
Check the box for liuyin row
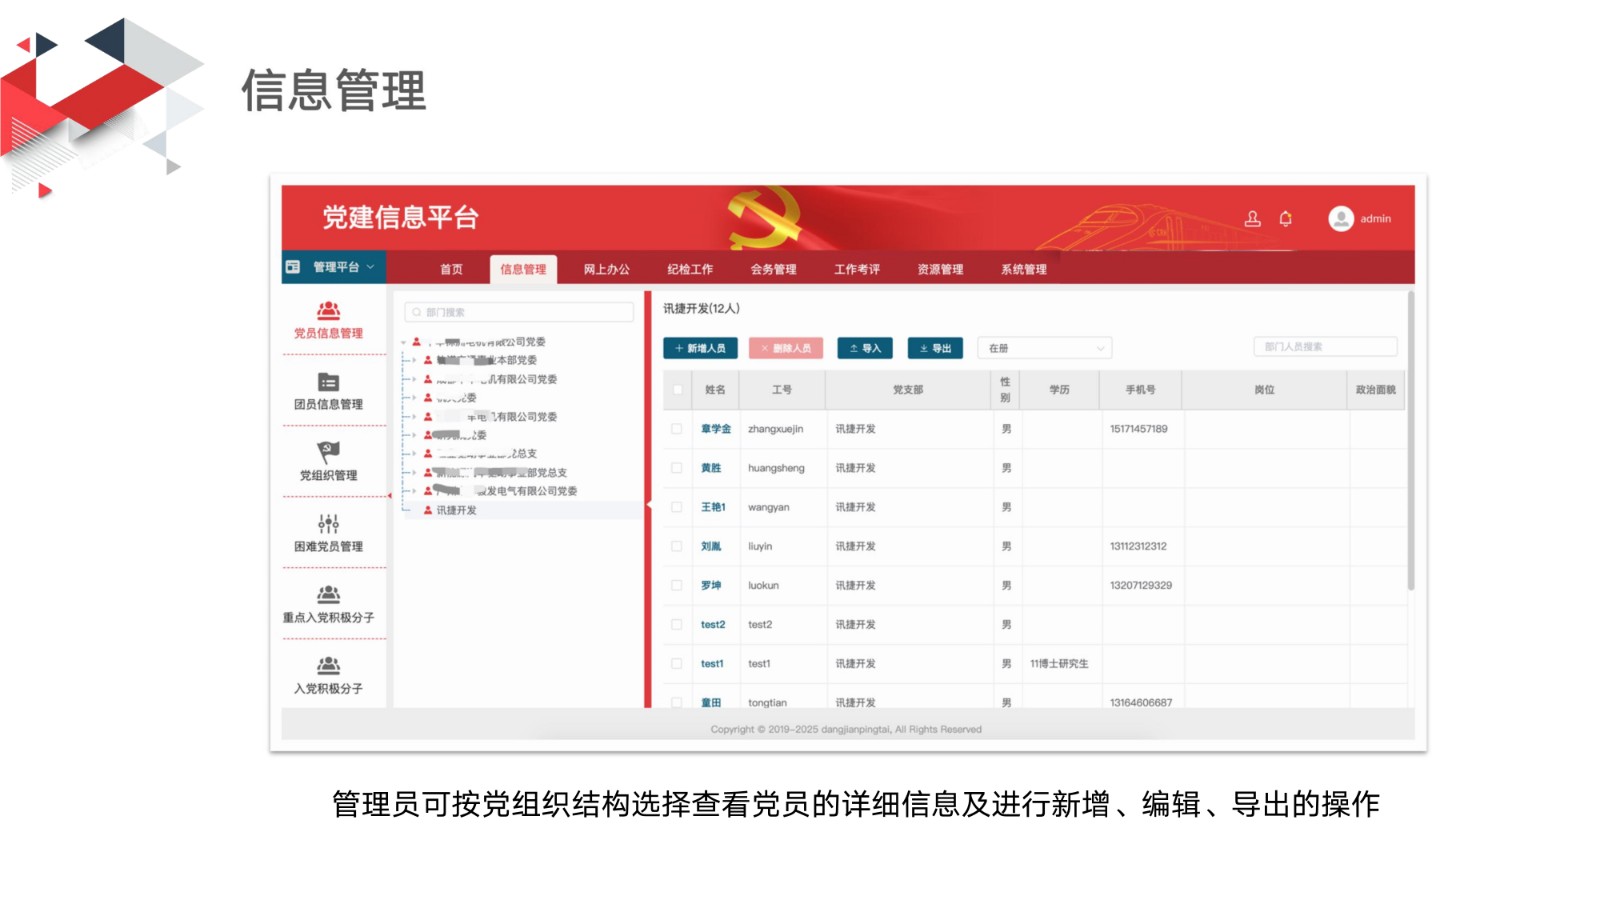click(677, 546)
